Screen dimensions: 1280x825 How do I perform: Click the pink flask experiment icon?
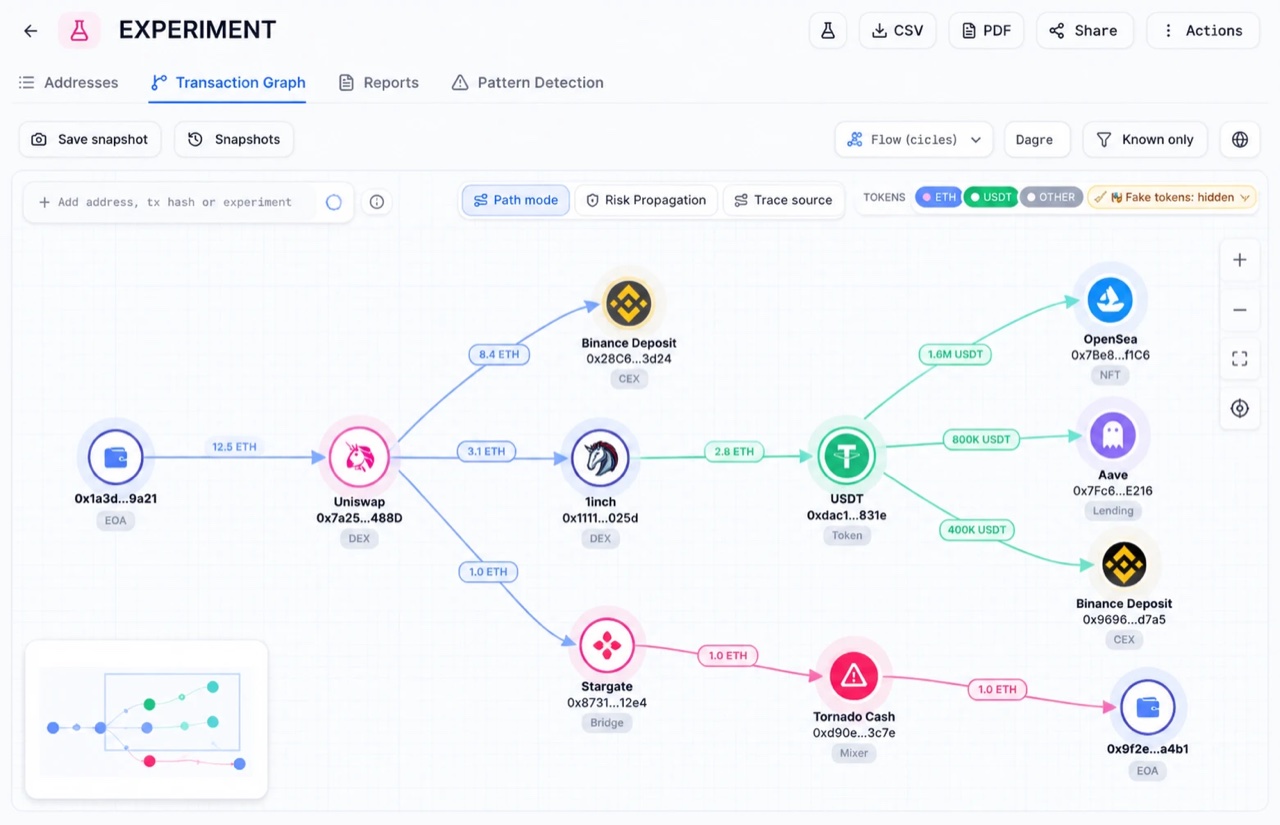tap(79, 31)
